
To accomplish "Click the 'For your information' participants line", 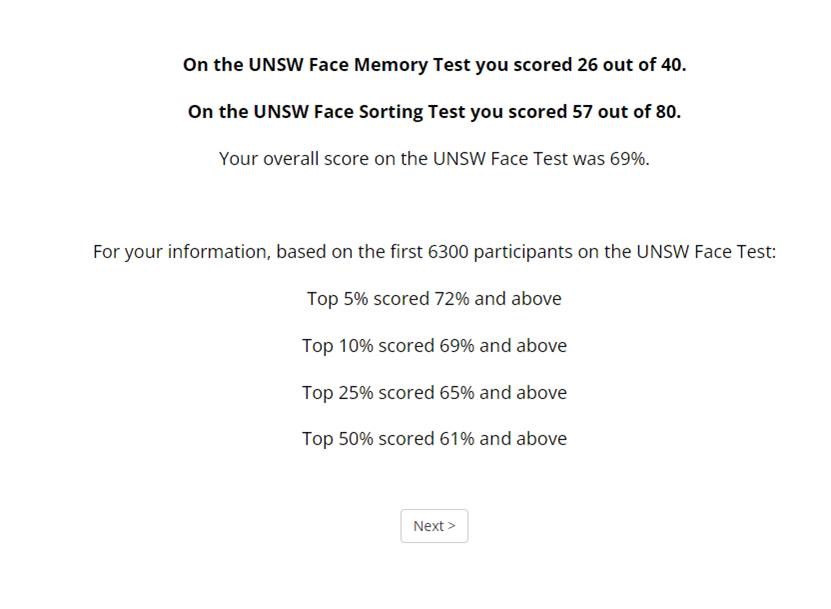I will point(434,252).
